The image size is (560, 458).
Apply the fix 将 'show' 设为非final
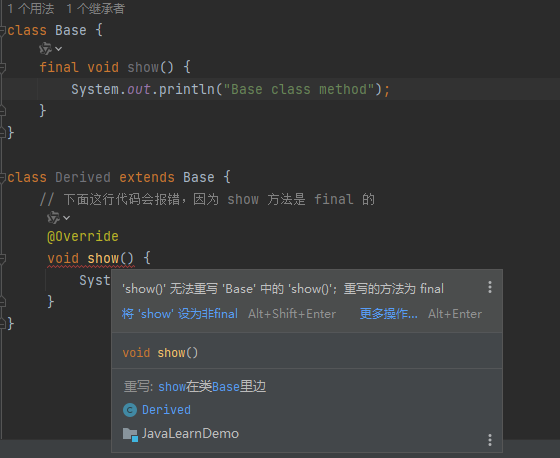pos(180,314)
